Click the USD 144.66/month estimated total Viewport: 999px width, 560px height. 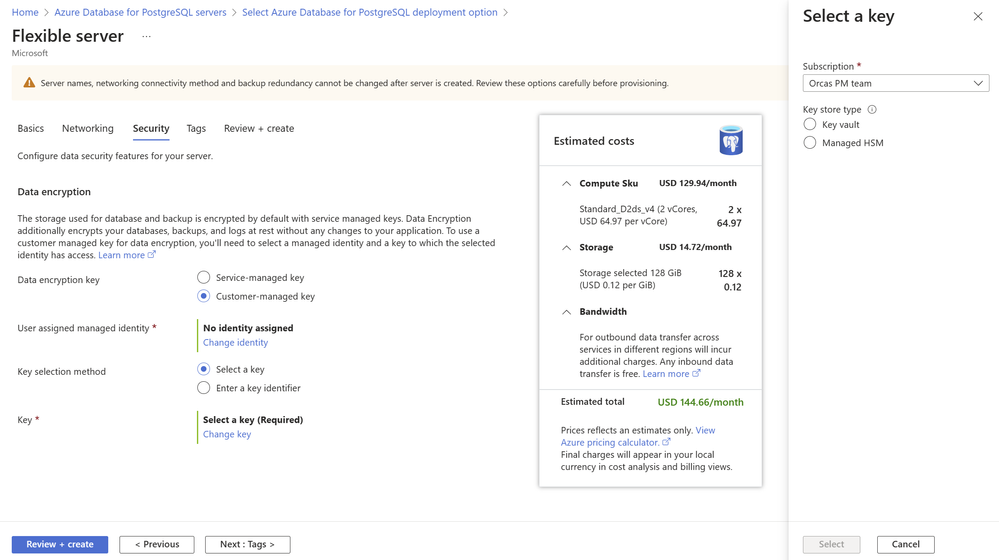click(x=700, y=402)
